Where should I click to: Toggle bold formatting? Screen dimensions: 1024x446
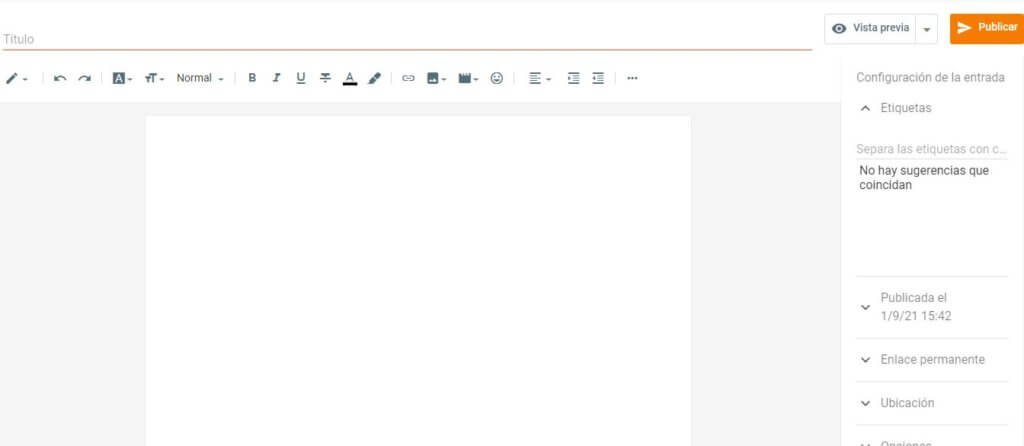click(x=252, y=78)
